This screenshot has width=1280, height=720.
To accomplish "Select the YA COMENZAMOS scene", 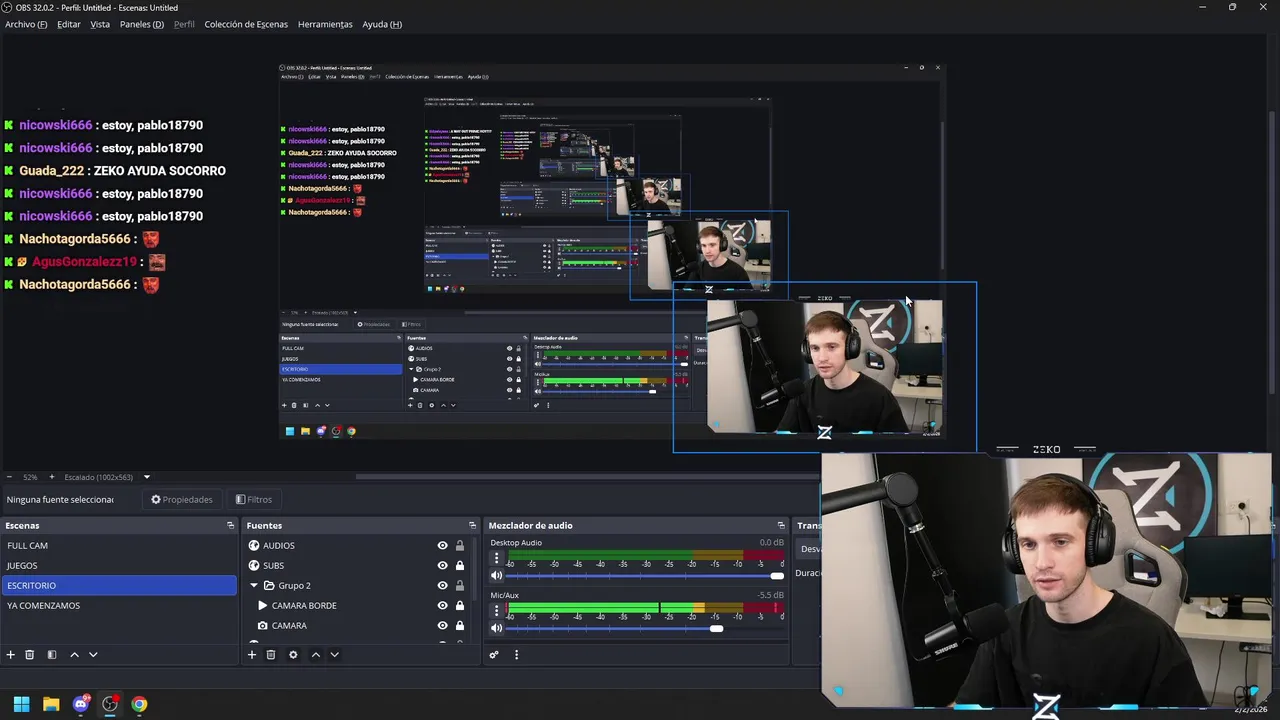I will coord(119,606).
